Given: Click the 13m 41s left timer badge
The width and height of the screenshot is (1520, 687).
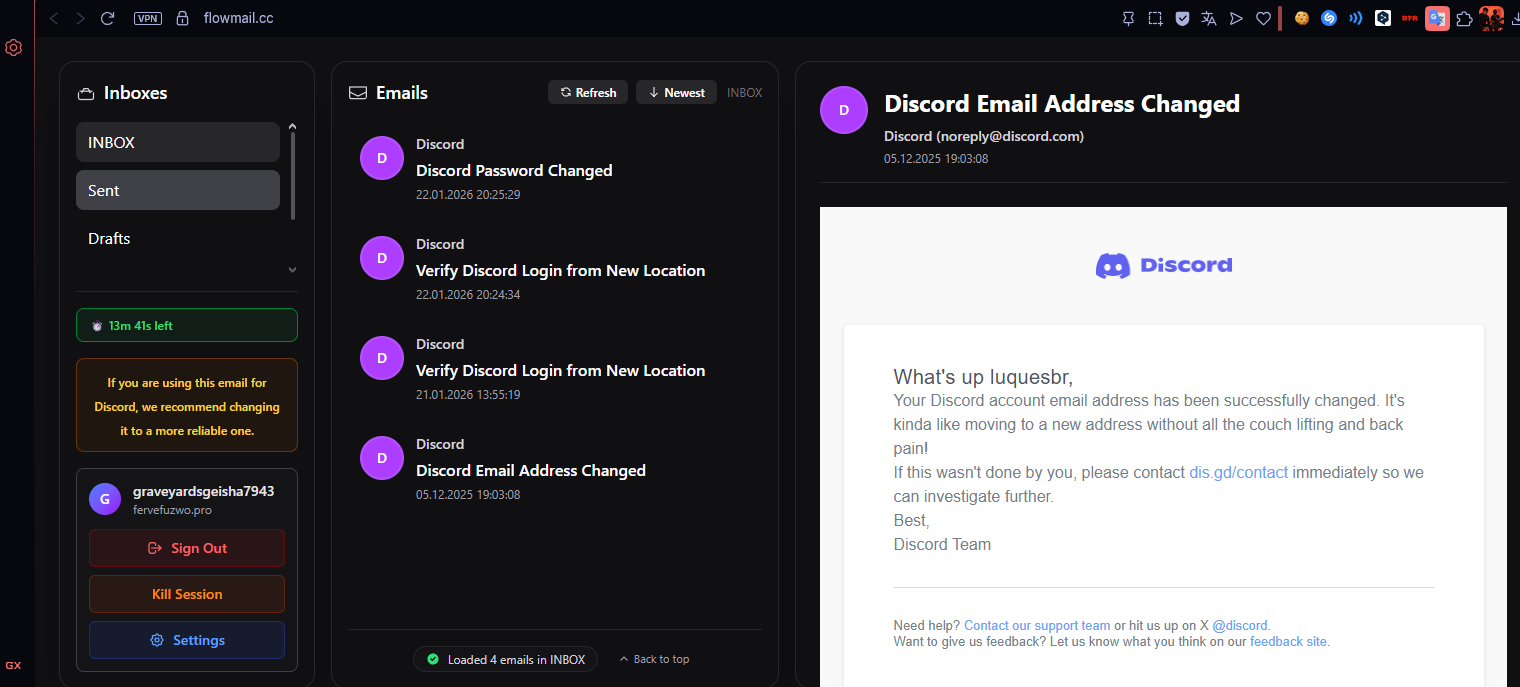Looking at the screenshot, I should coord(187,325).
